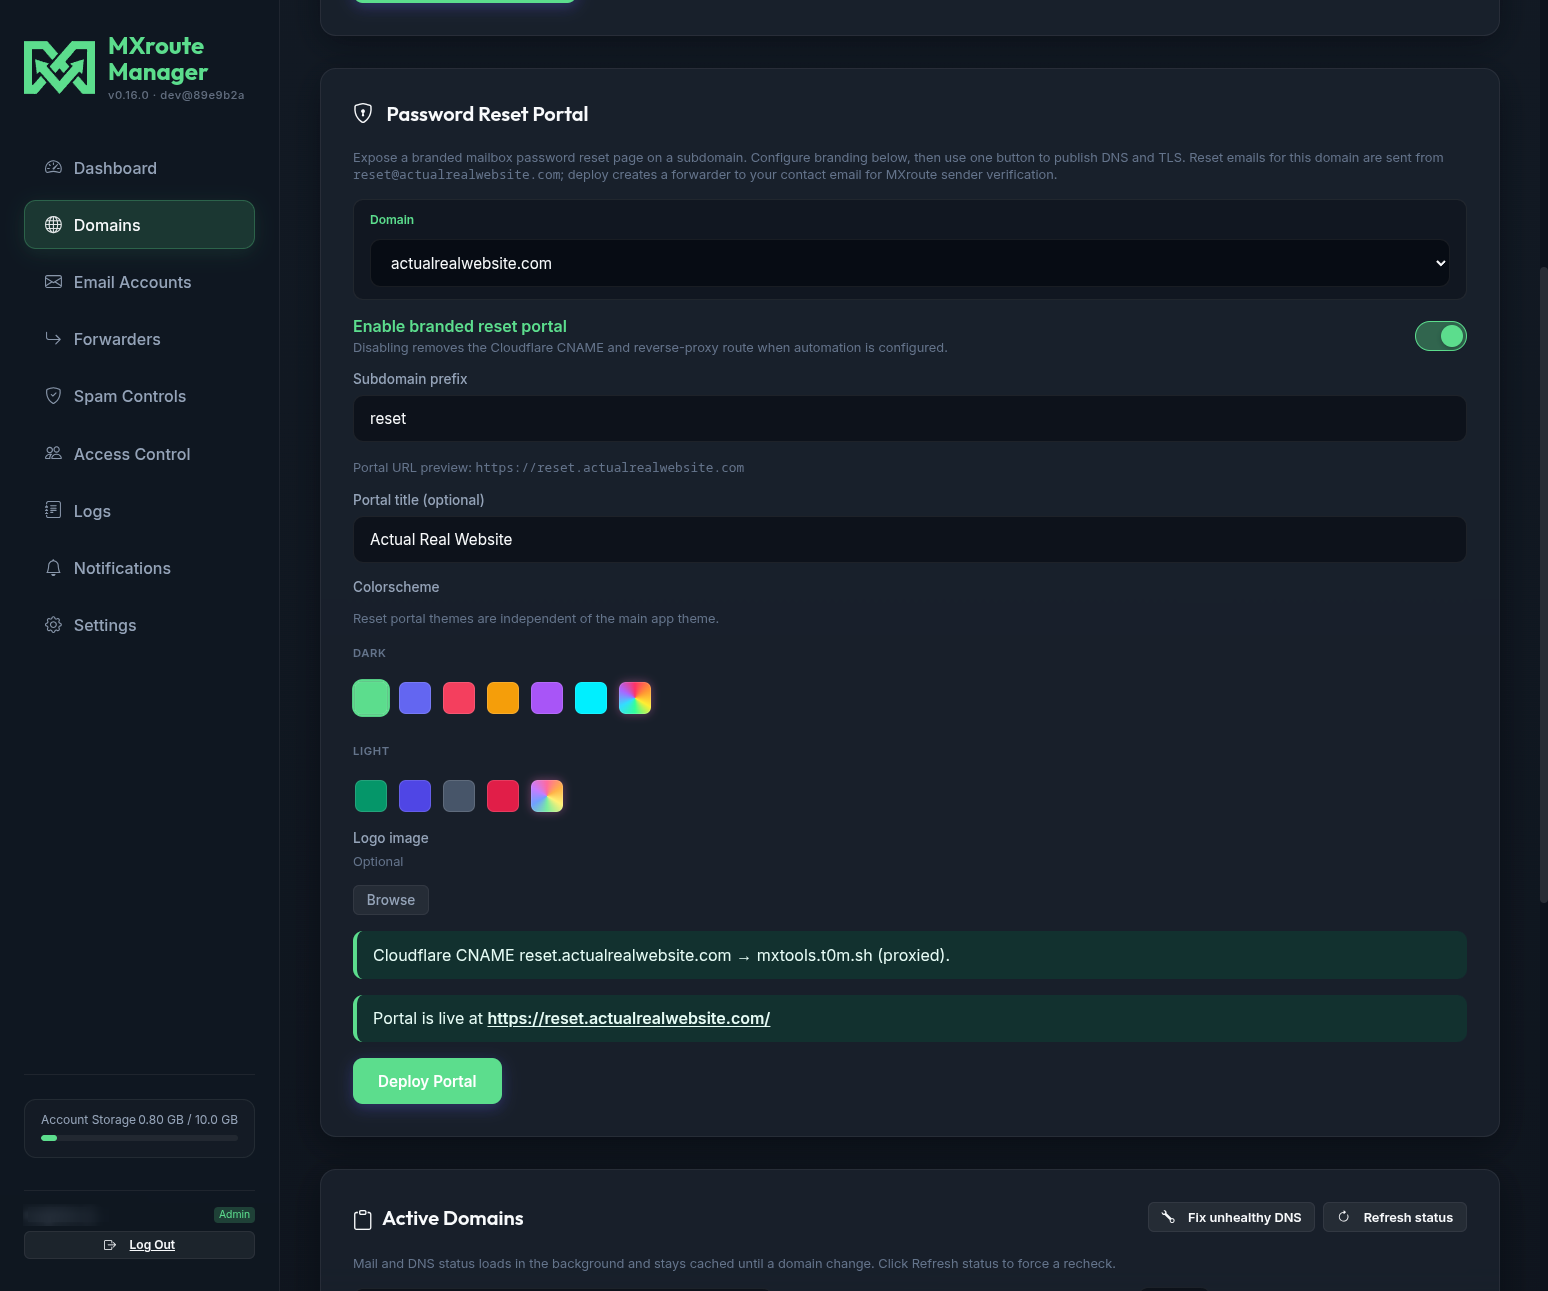Click the Deploy Portal button
Screen dimensions: 1548x1291
[x=427, y=1081]
